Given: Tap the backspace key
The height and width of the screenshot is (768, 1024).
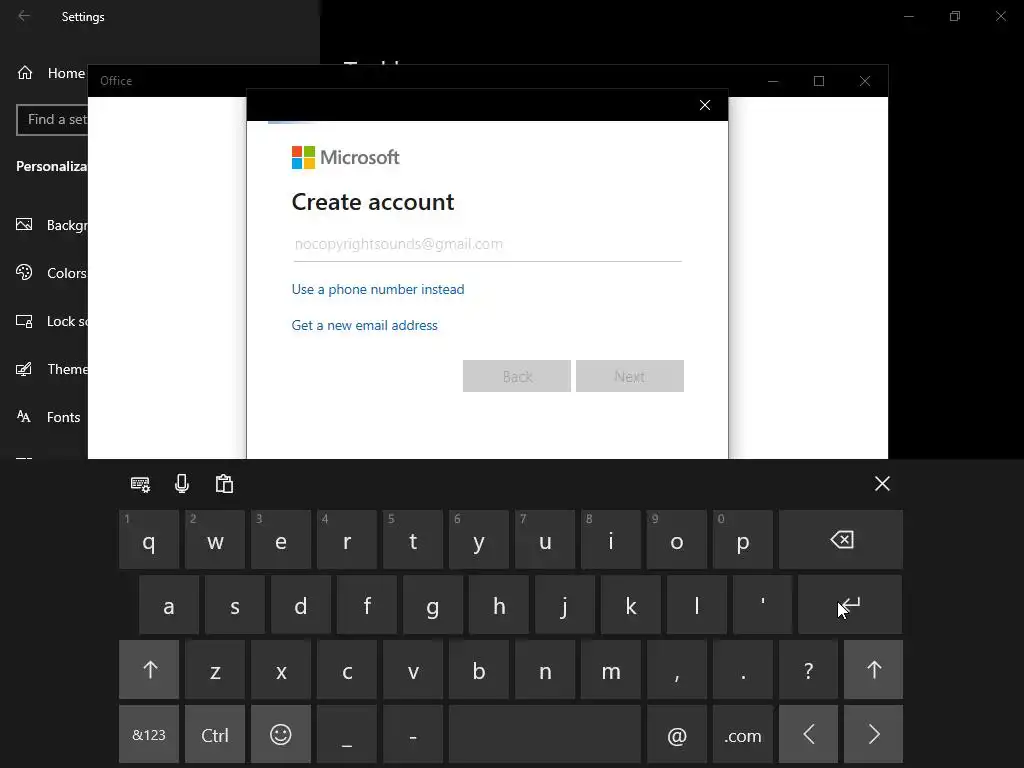Looking at the screenshot, I should point(841,539).
